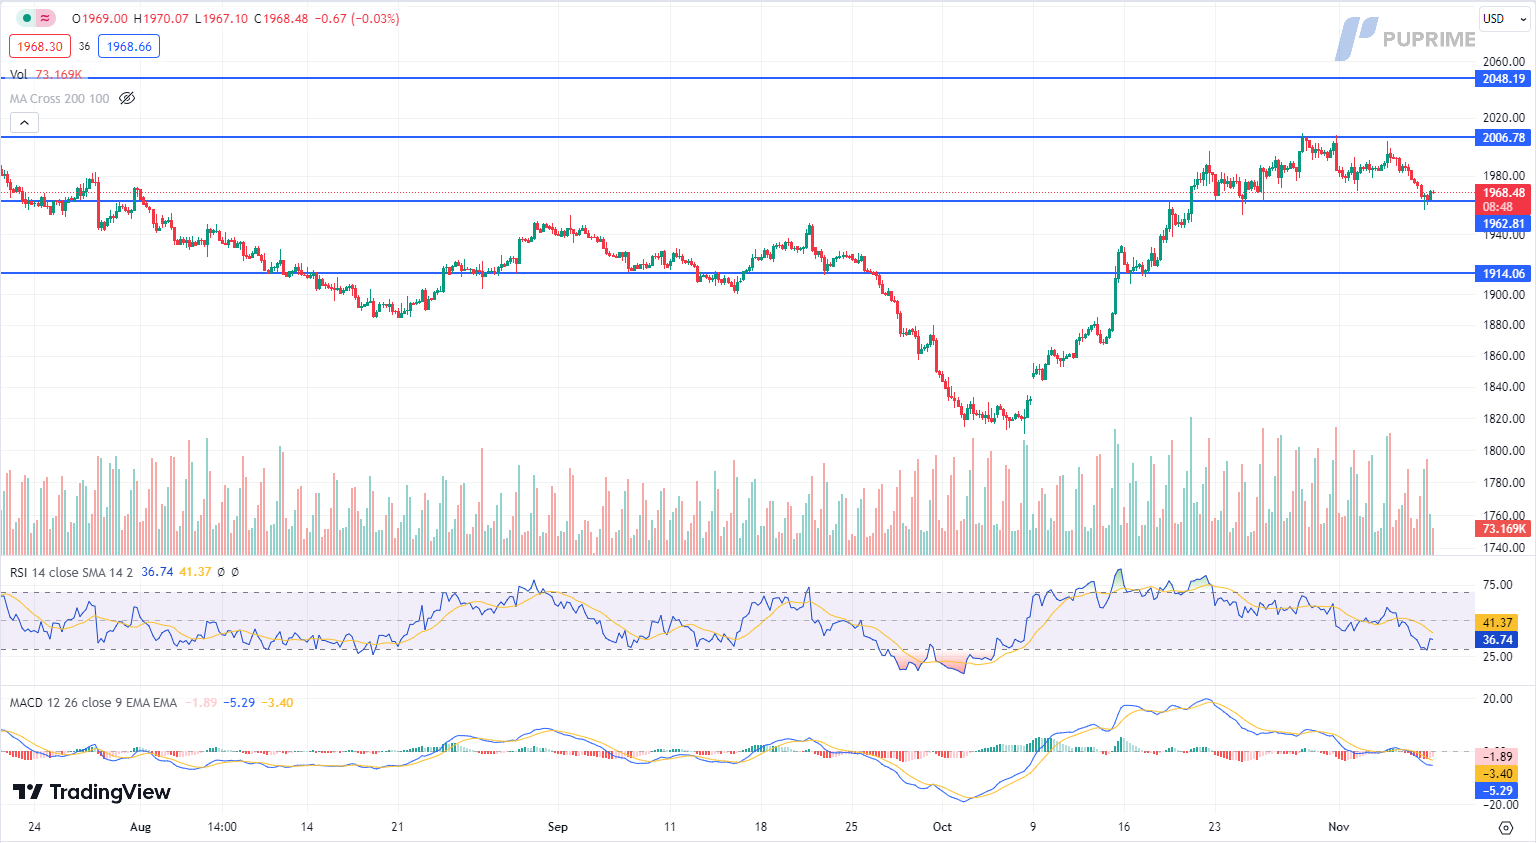Click the pink -1.89 MACD axis label
The image size is (1536, 843).
point(1497,756)
